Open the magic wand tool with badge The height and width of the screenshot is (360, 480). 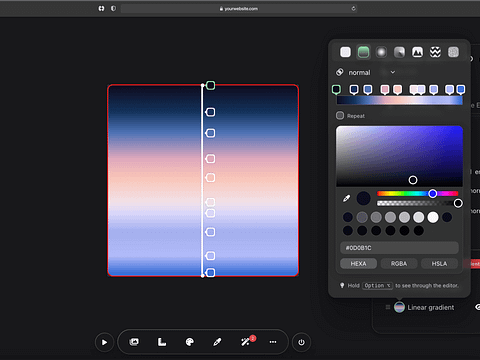(246, 342)
